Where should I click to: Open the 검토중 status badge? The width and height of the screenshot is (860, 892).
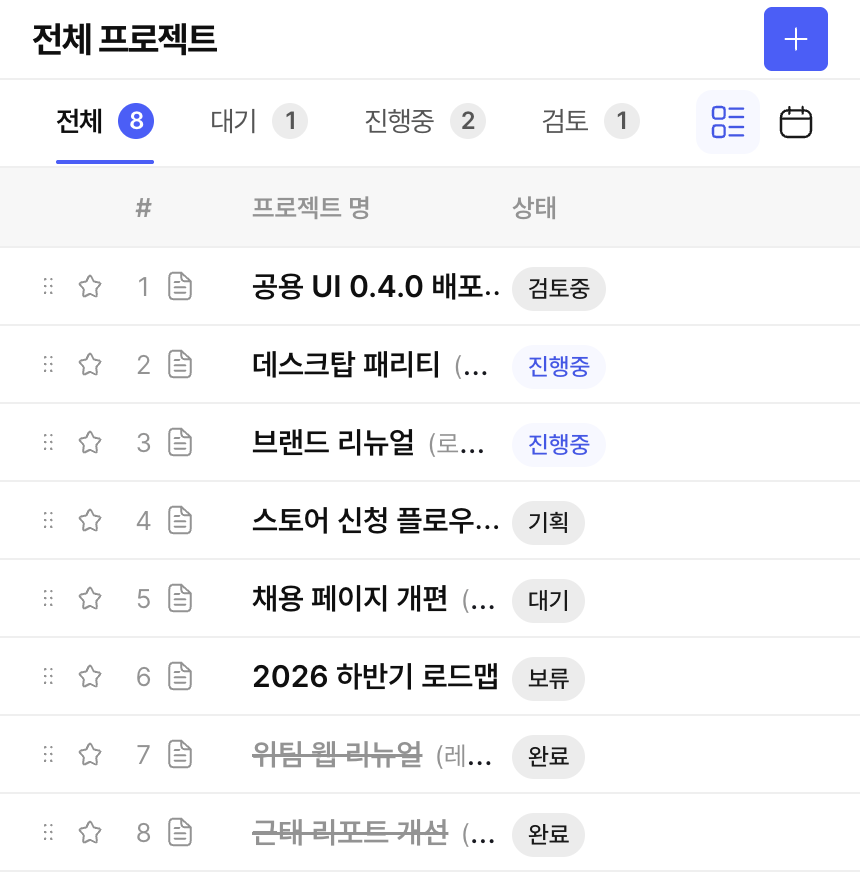(559, 288)
